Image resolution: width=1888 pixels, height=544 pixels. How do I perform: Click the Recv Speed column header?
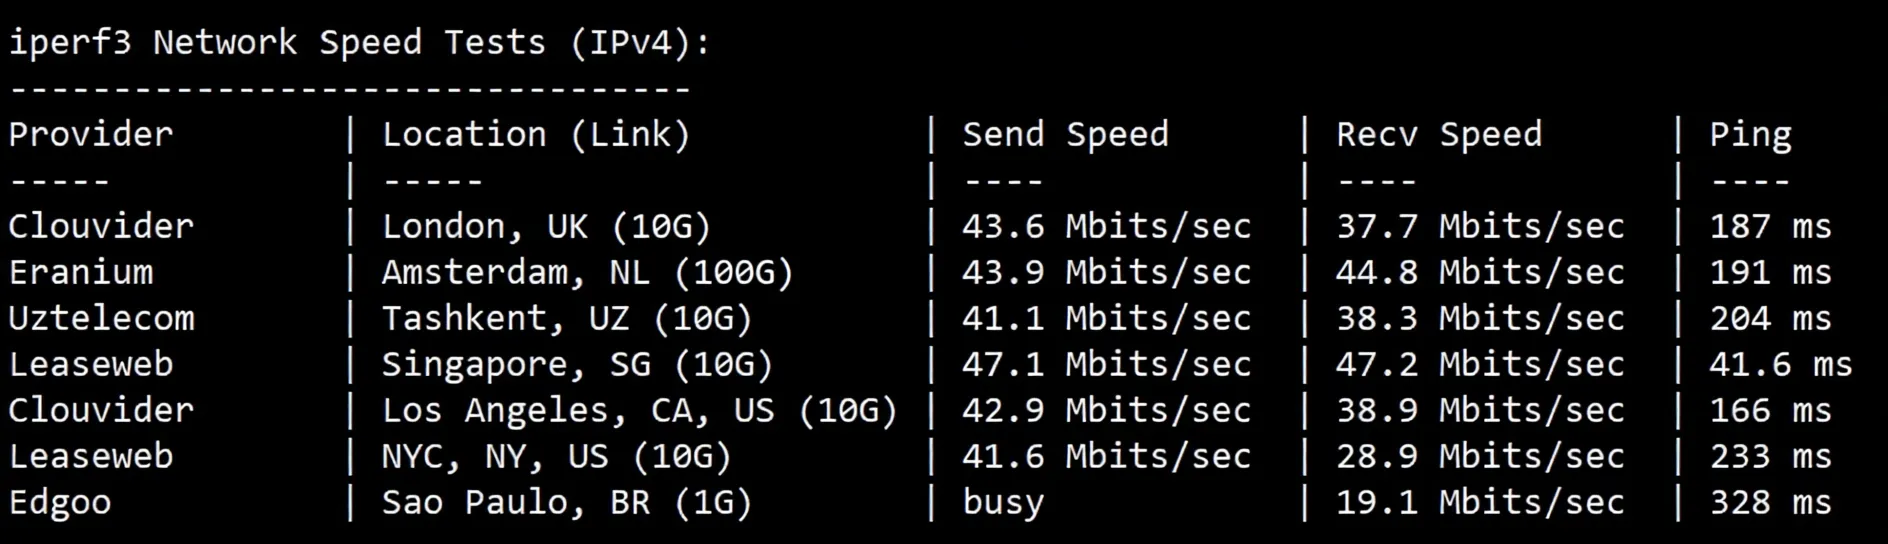pyautogui.click(x=1439, y=135)
